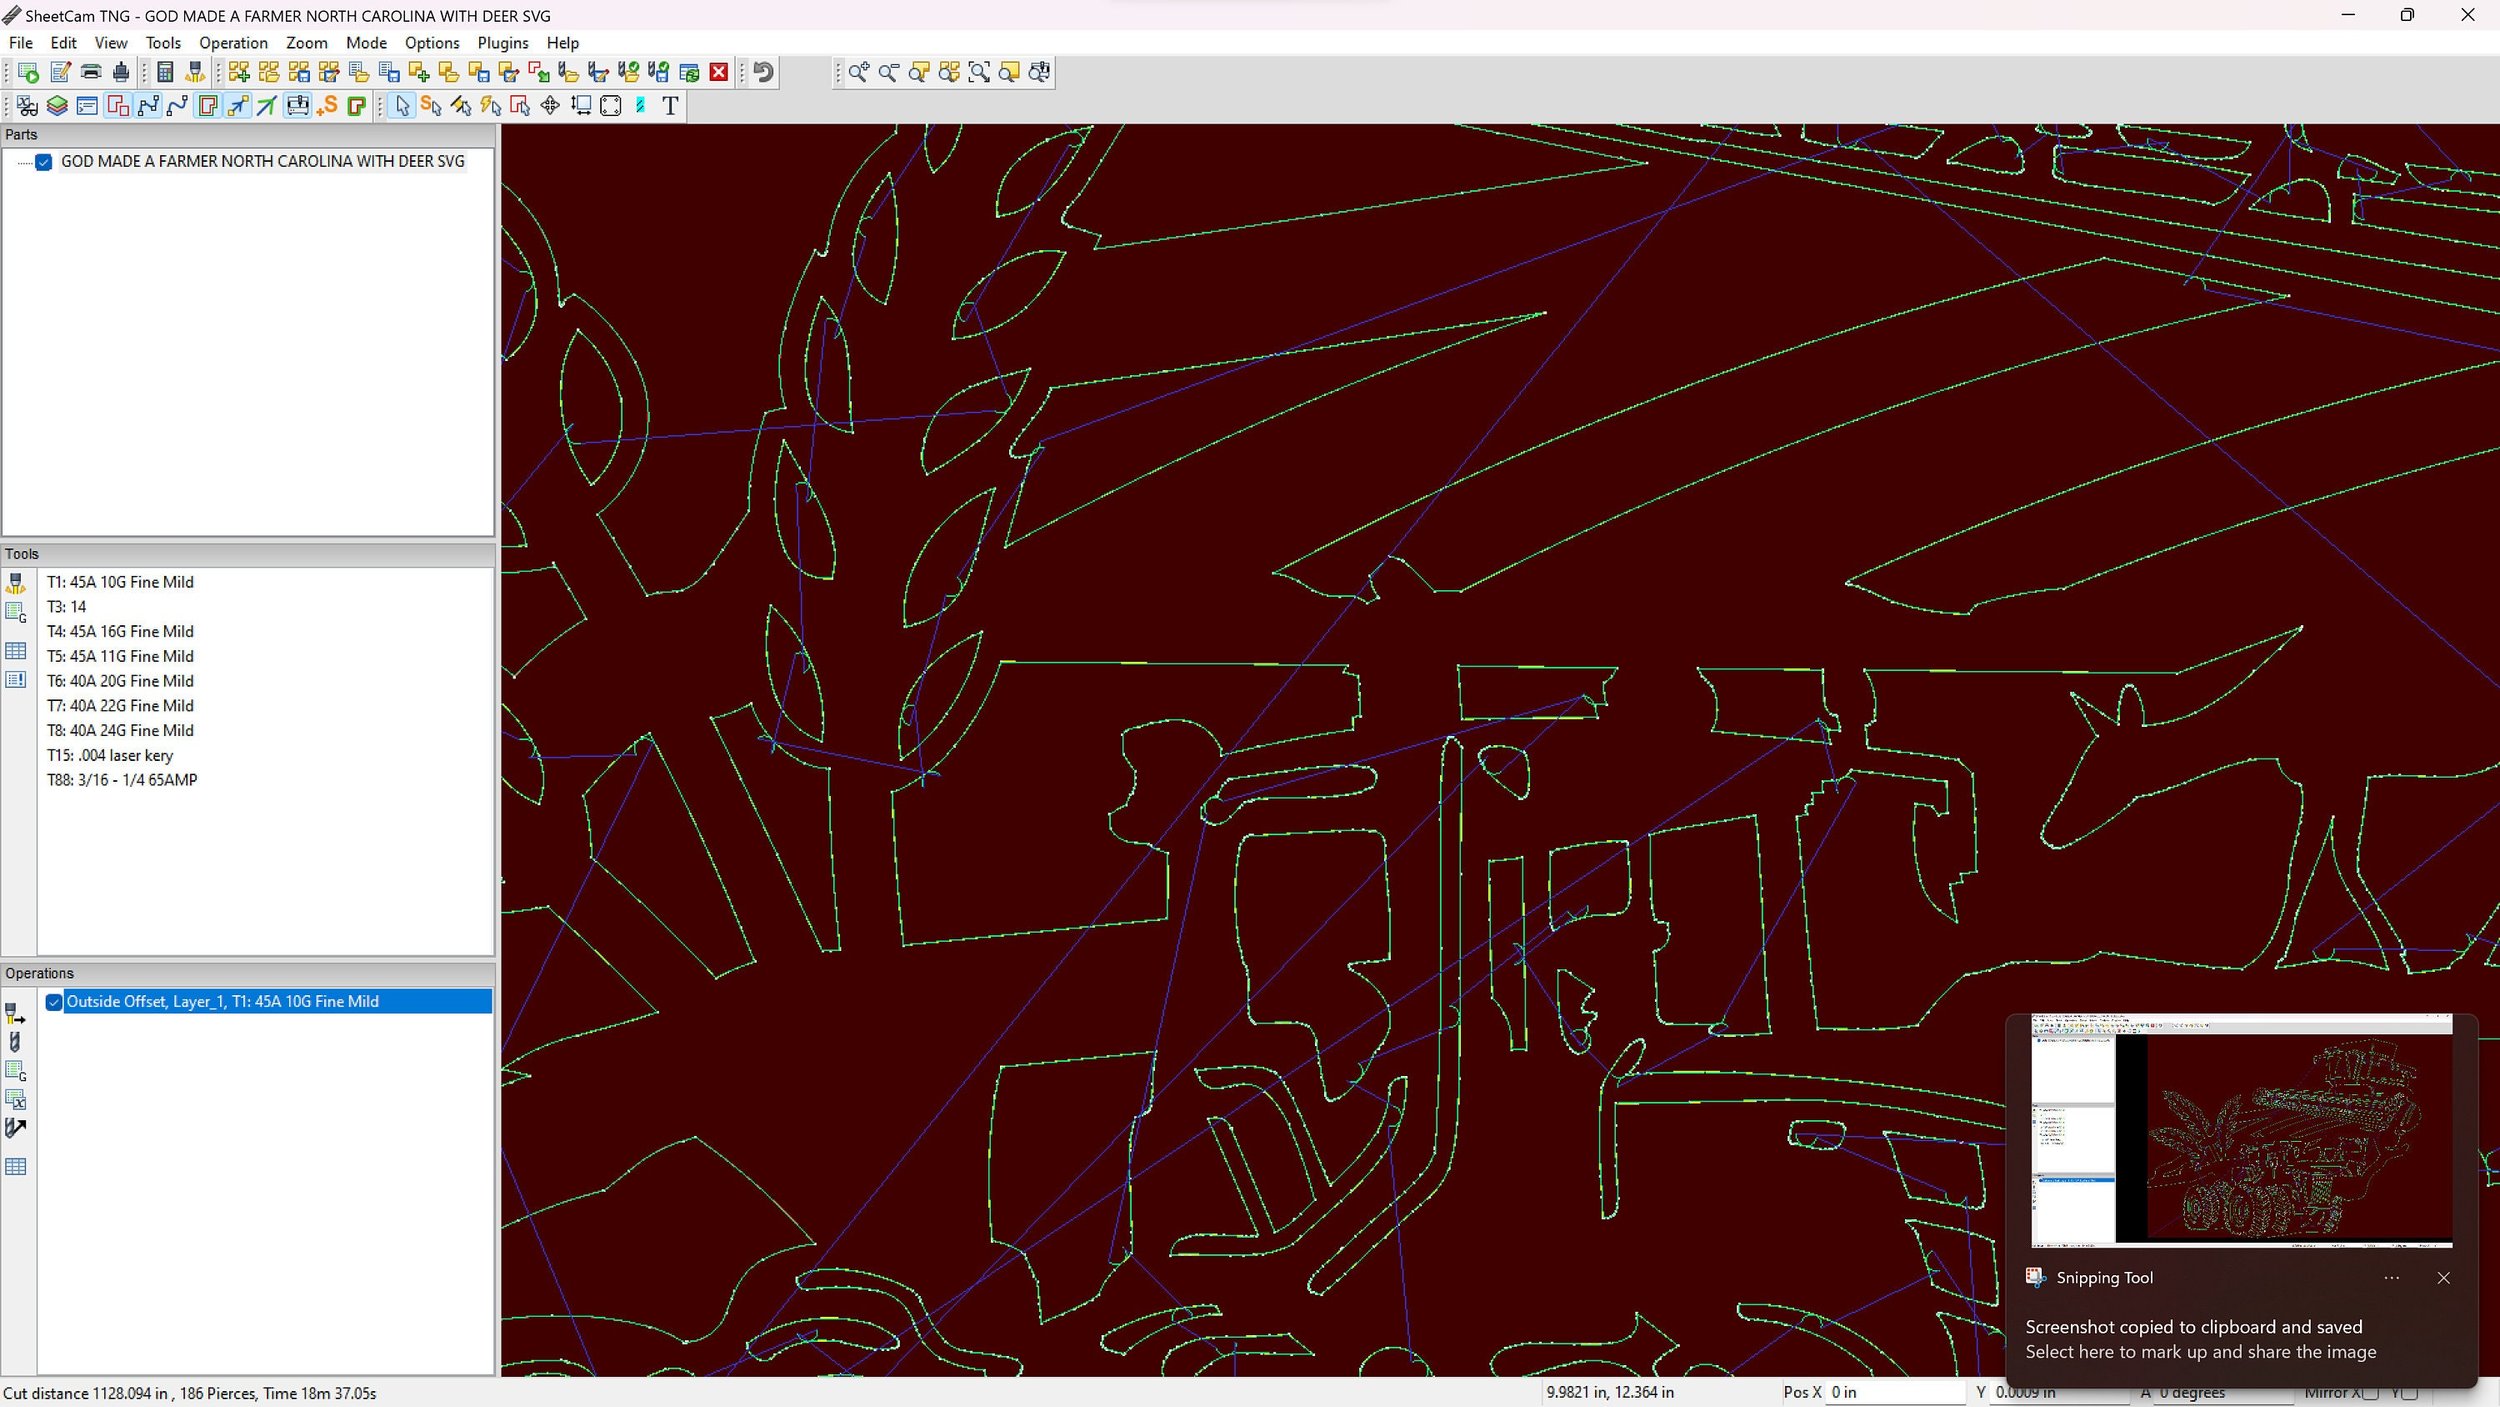Screen dimensions: 2500x1407
Task: Click the operations table grid icon
Action: click(16, 1167)
